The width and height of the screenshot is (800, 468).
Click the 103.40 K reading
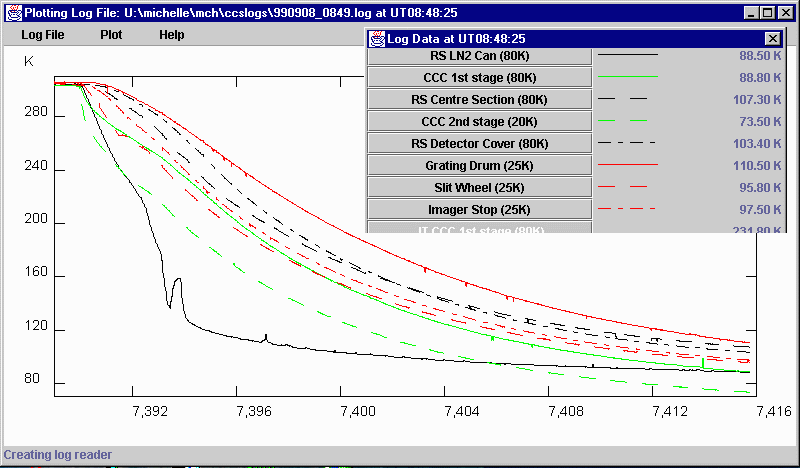pos(757,143)
